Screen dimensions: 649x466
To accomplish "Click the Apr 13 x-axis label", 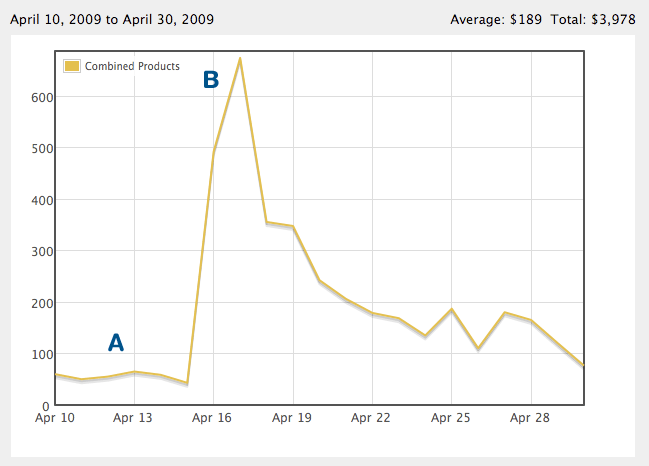I will click(133, 418).
